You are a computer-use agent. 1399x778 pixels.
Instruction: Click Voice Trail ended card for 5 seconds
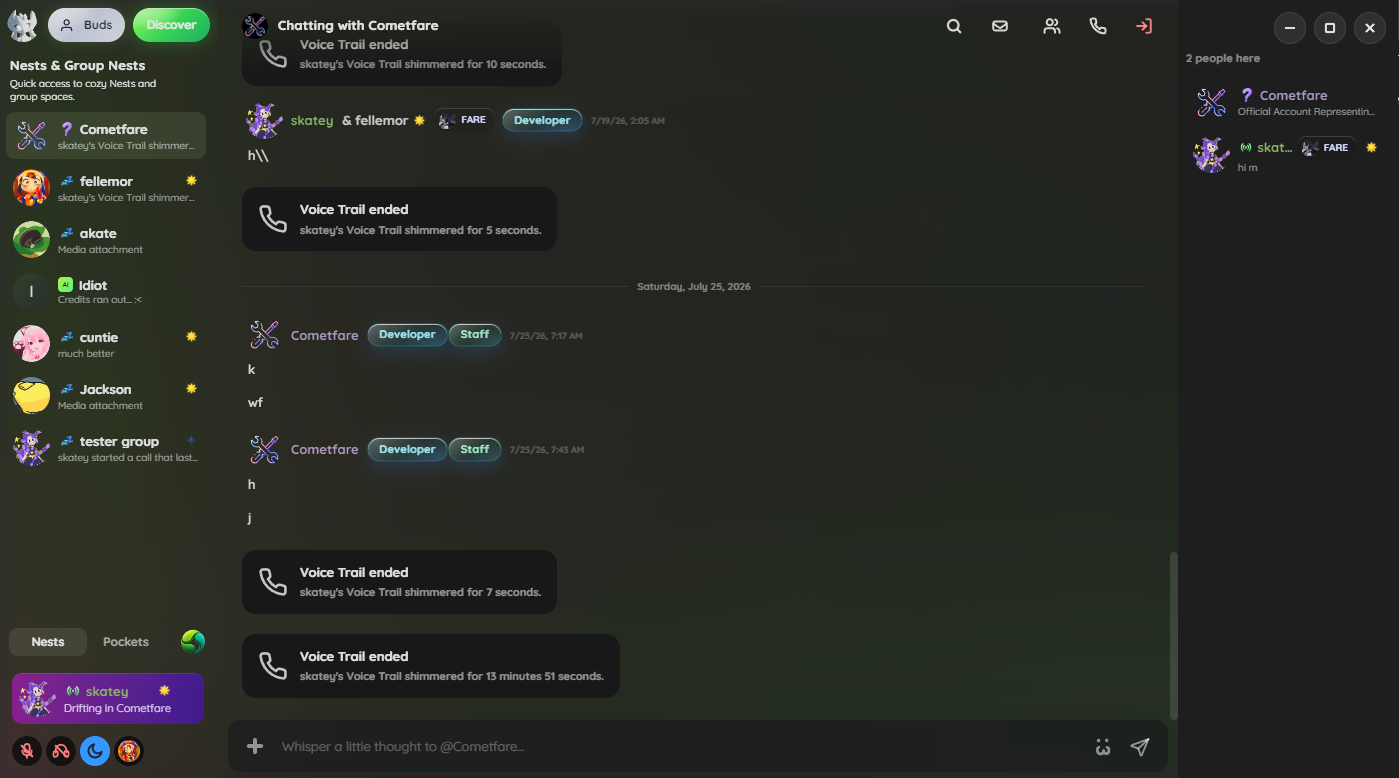(399, 219)
